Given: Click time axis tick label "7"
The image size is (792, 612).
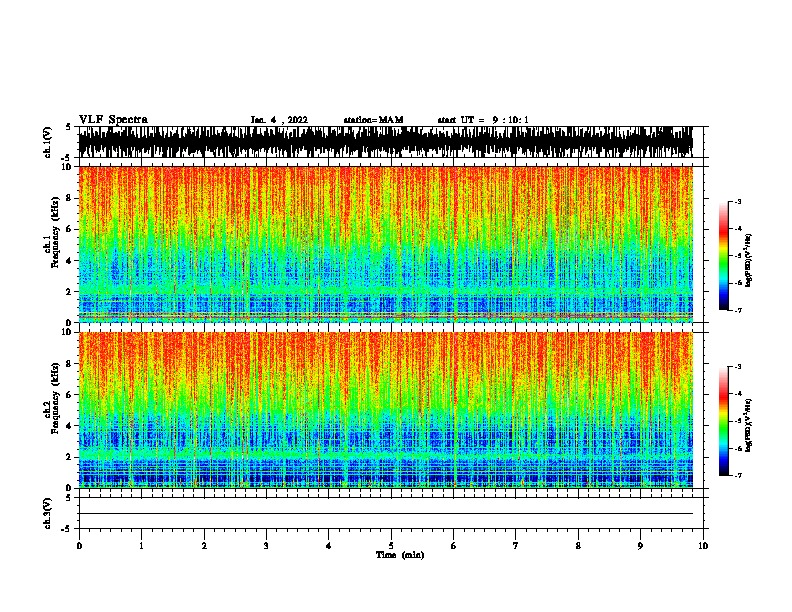Looking at the screenshot, I should [516, 546].
